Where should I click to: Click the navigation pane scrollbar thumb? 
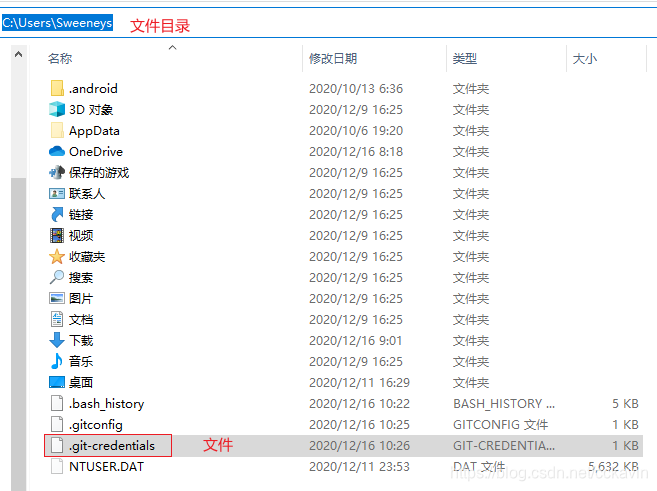point(18,334)
